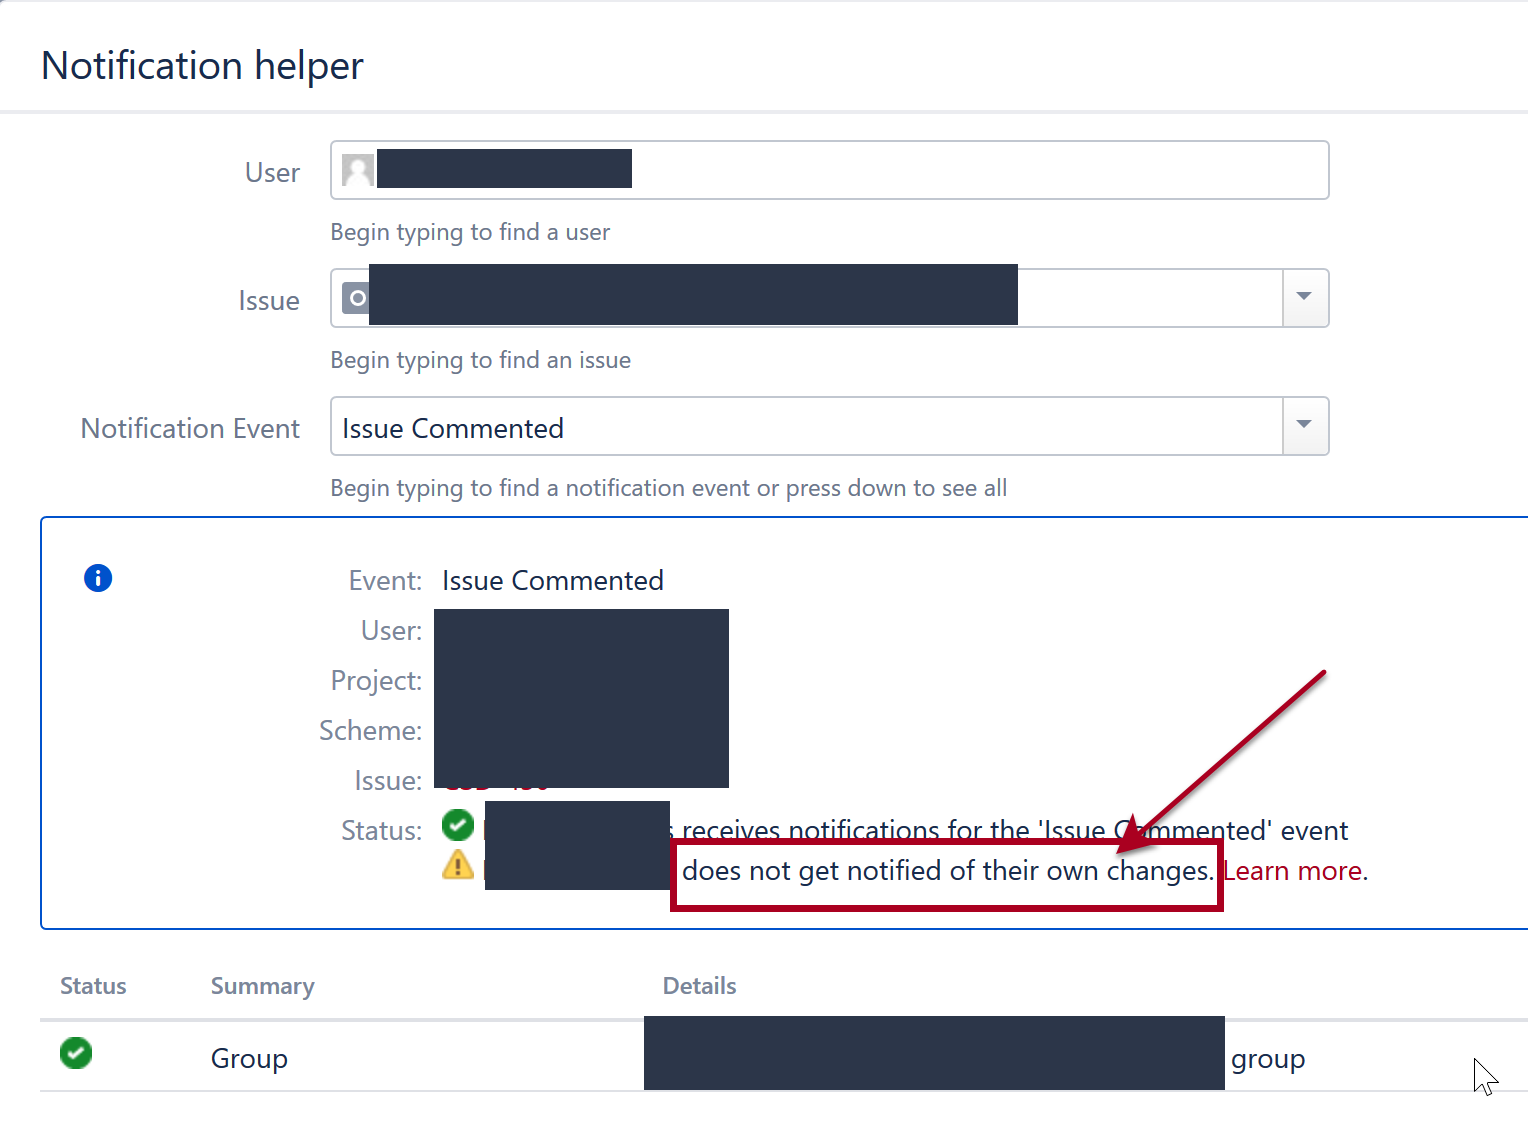The height and width of the screenshot is (1127, 1528).
Task: Click 'does not get notified of their own changes' text
Action: click(x=947, y=871)
